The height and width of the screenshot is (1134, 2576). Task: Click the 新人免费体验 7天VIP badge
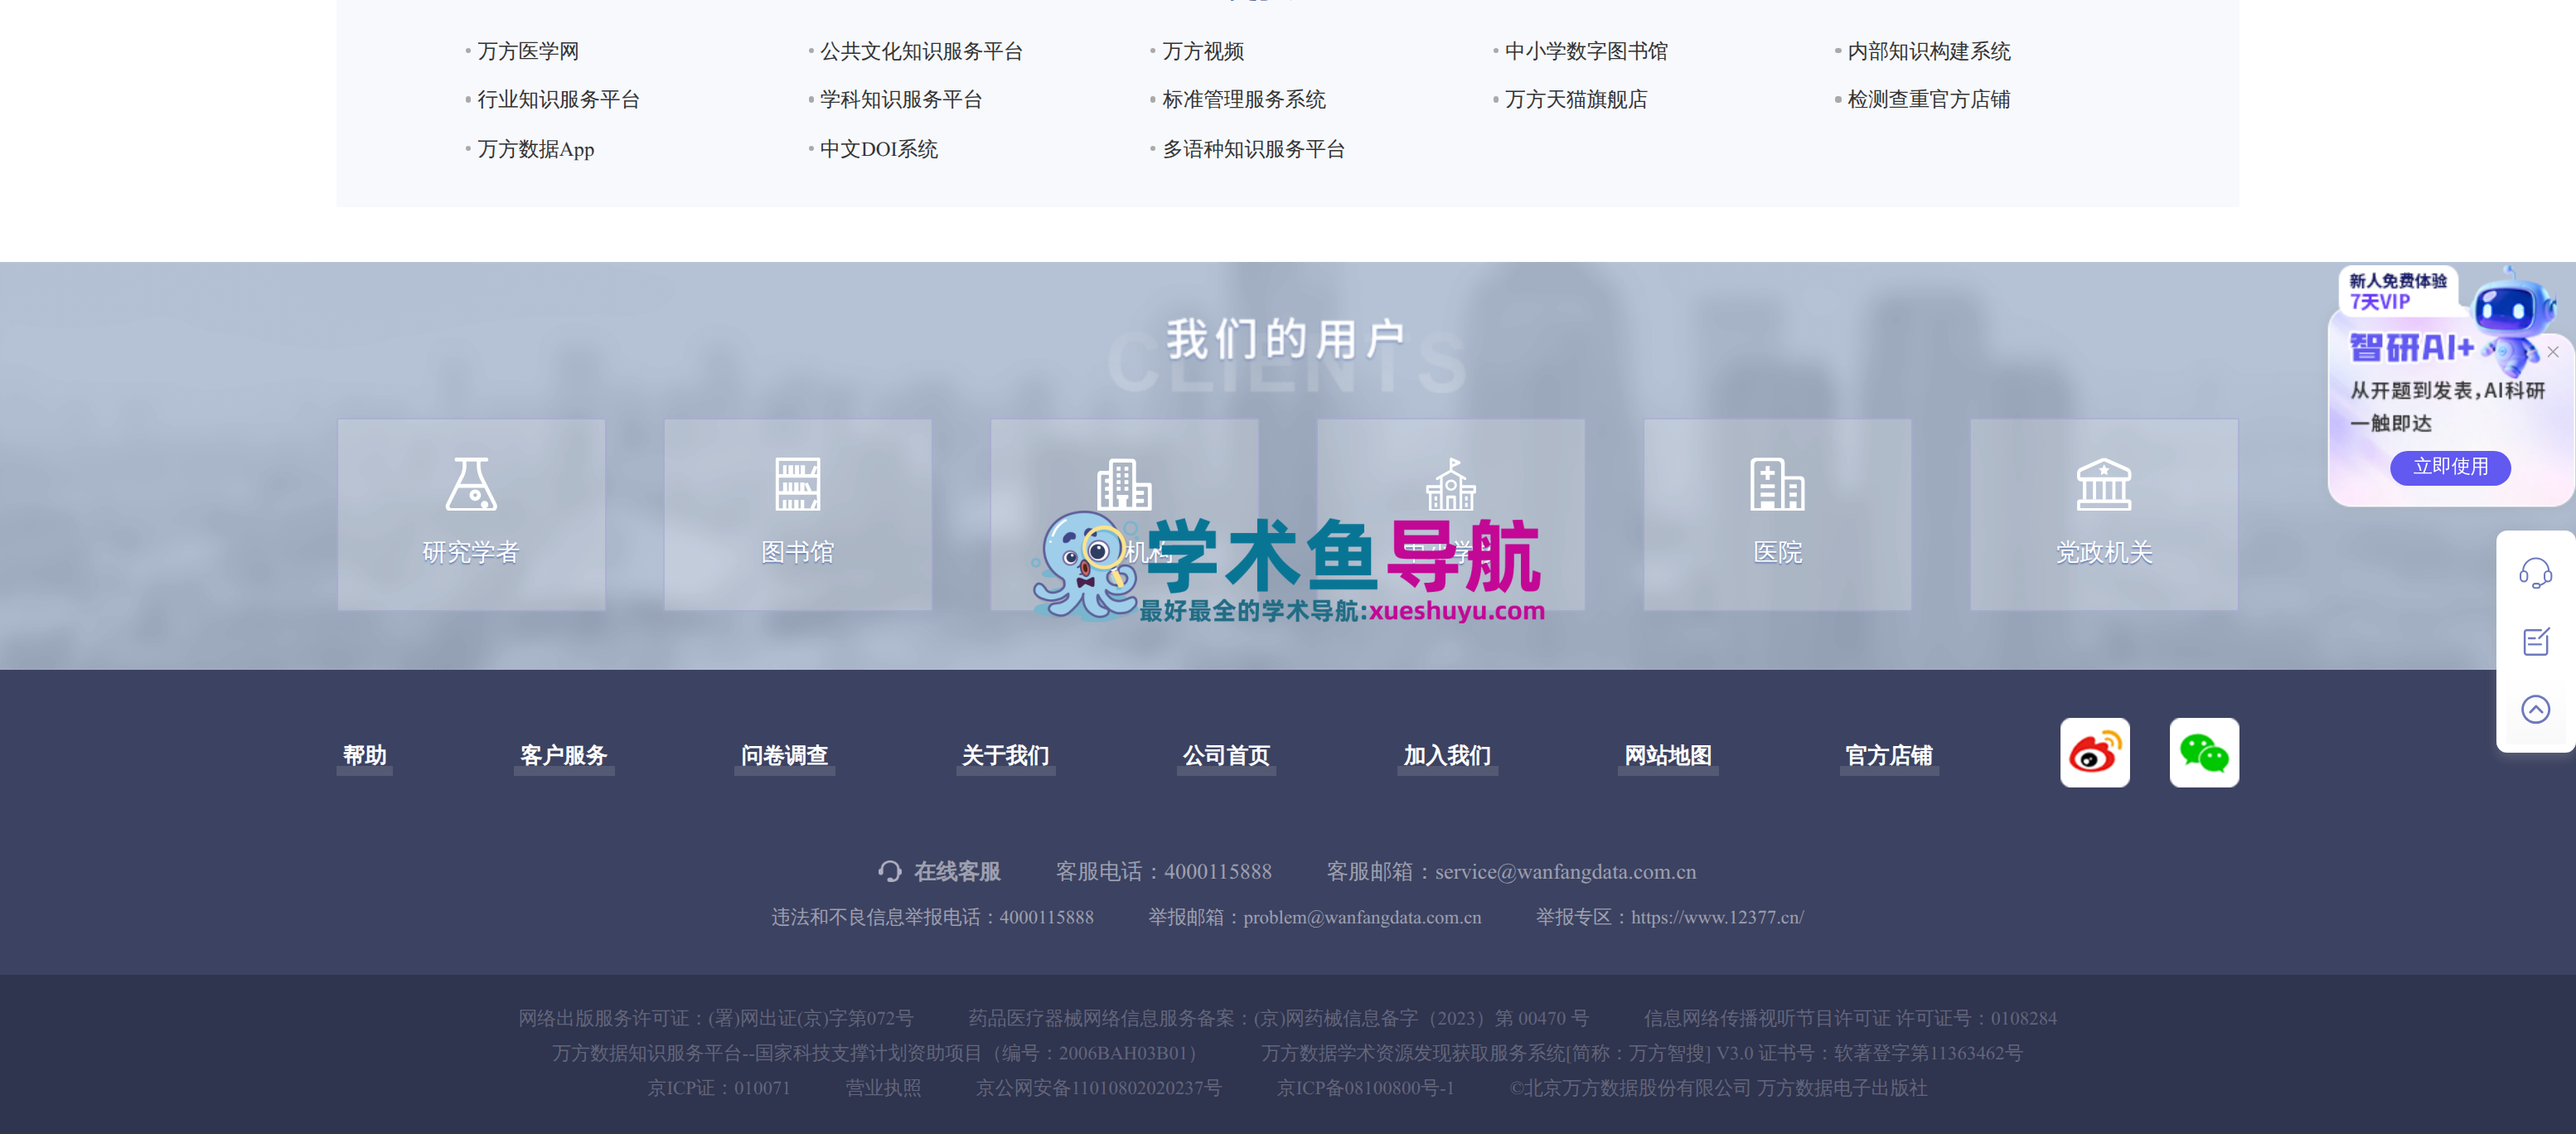pyautogui.click(x=2397, y=291)
